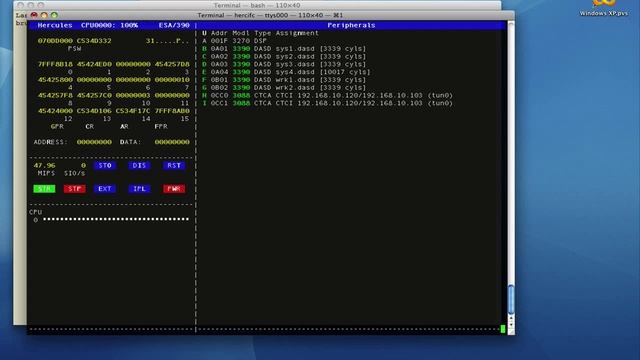The image size is (640, 360).
Task: Click device row I 0CC1 CTCA
Action: tap(327, 103)
